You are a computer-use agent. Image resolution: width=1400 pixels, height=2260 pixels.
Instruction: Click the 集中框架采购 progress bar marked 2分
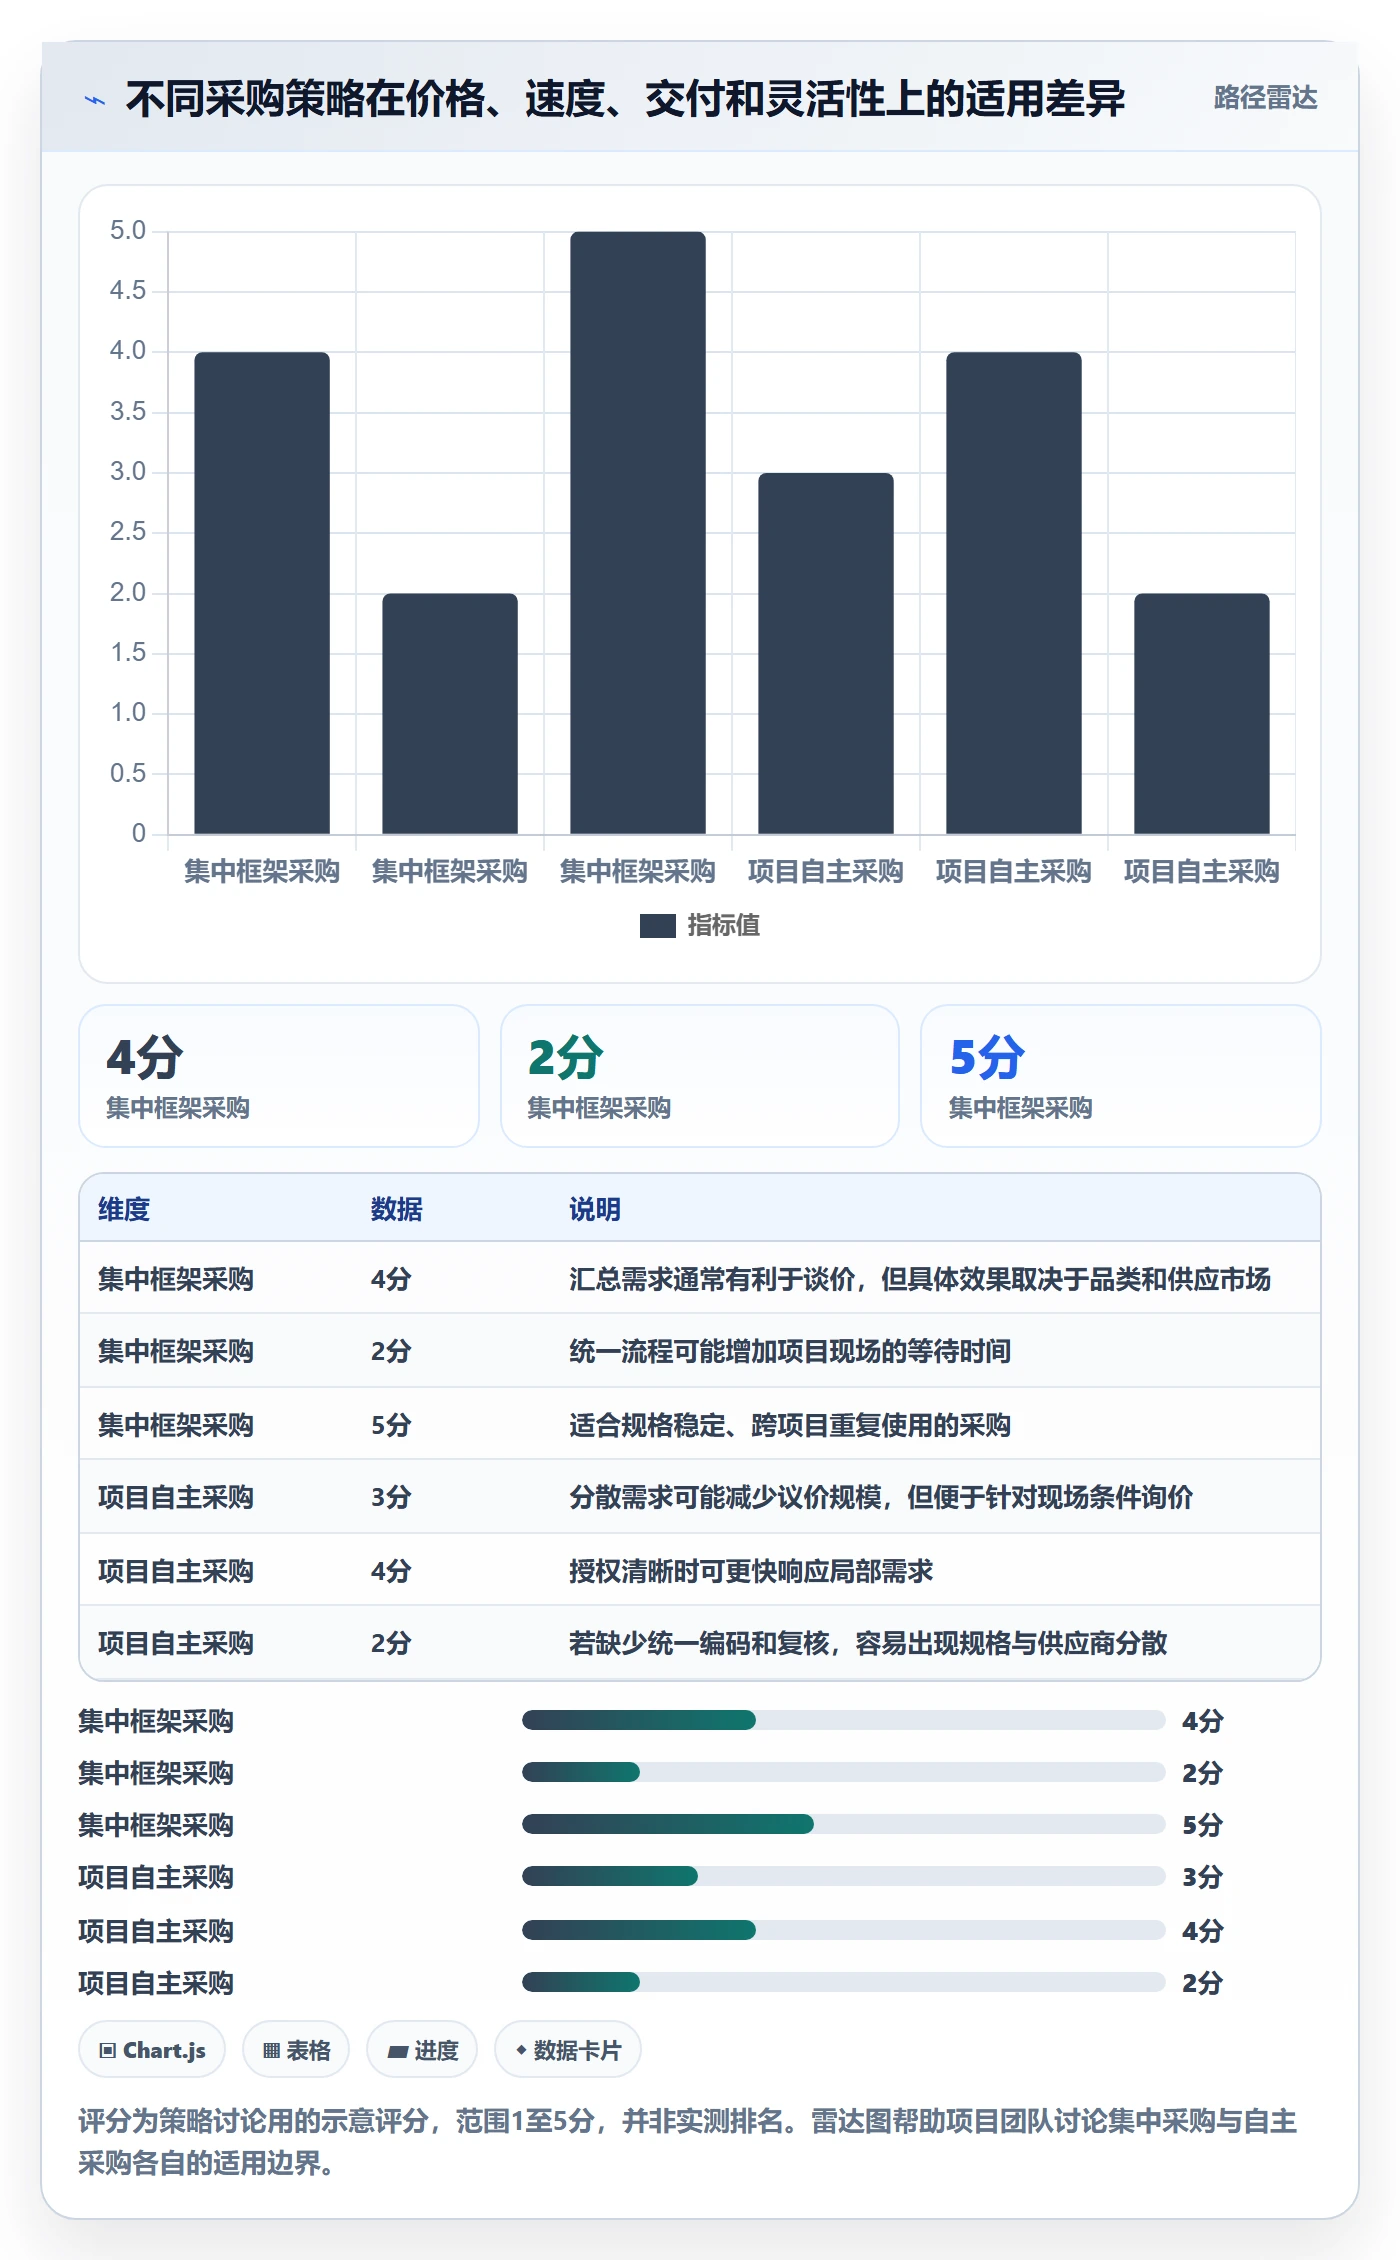pyautogui.click(x=843, y=1772)
